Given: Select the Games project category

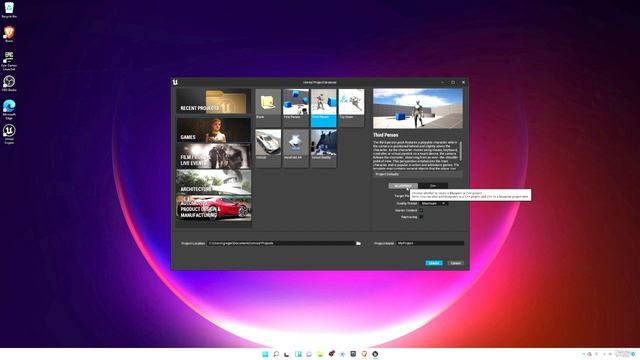Looking at the screenshot, I should [x=214, y=130].
